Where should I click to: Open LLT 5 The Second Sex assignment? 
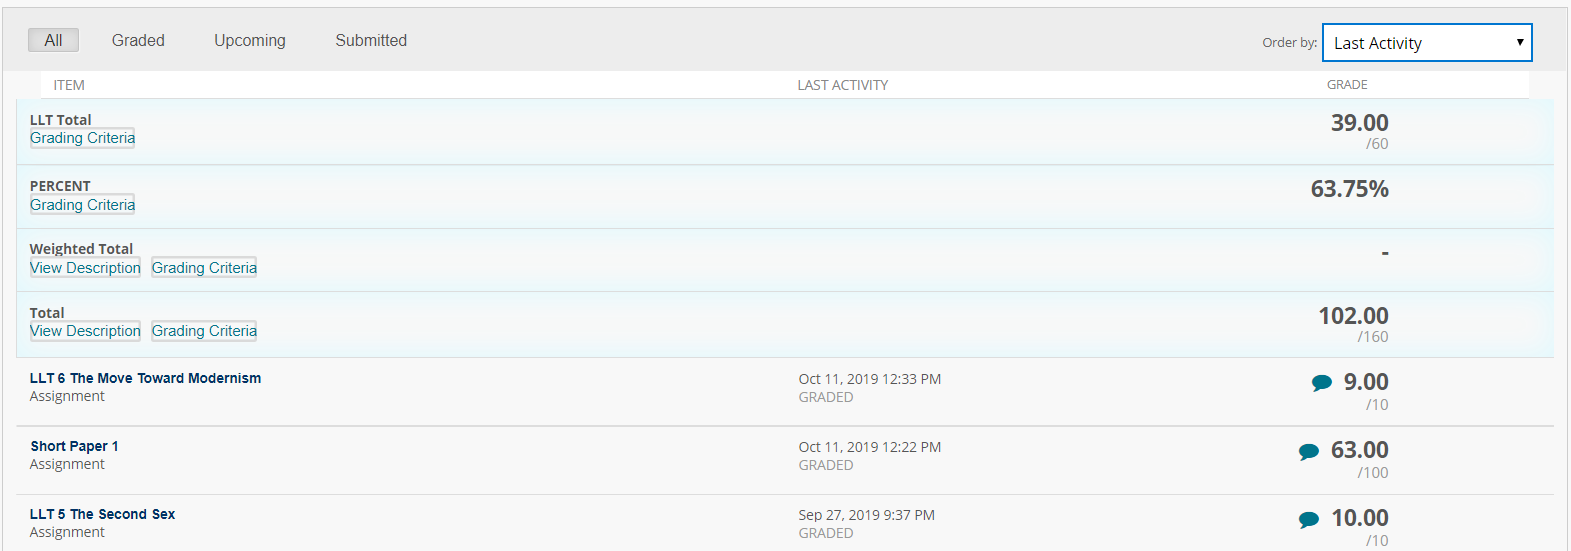tap(102, 514)
